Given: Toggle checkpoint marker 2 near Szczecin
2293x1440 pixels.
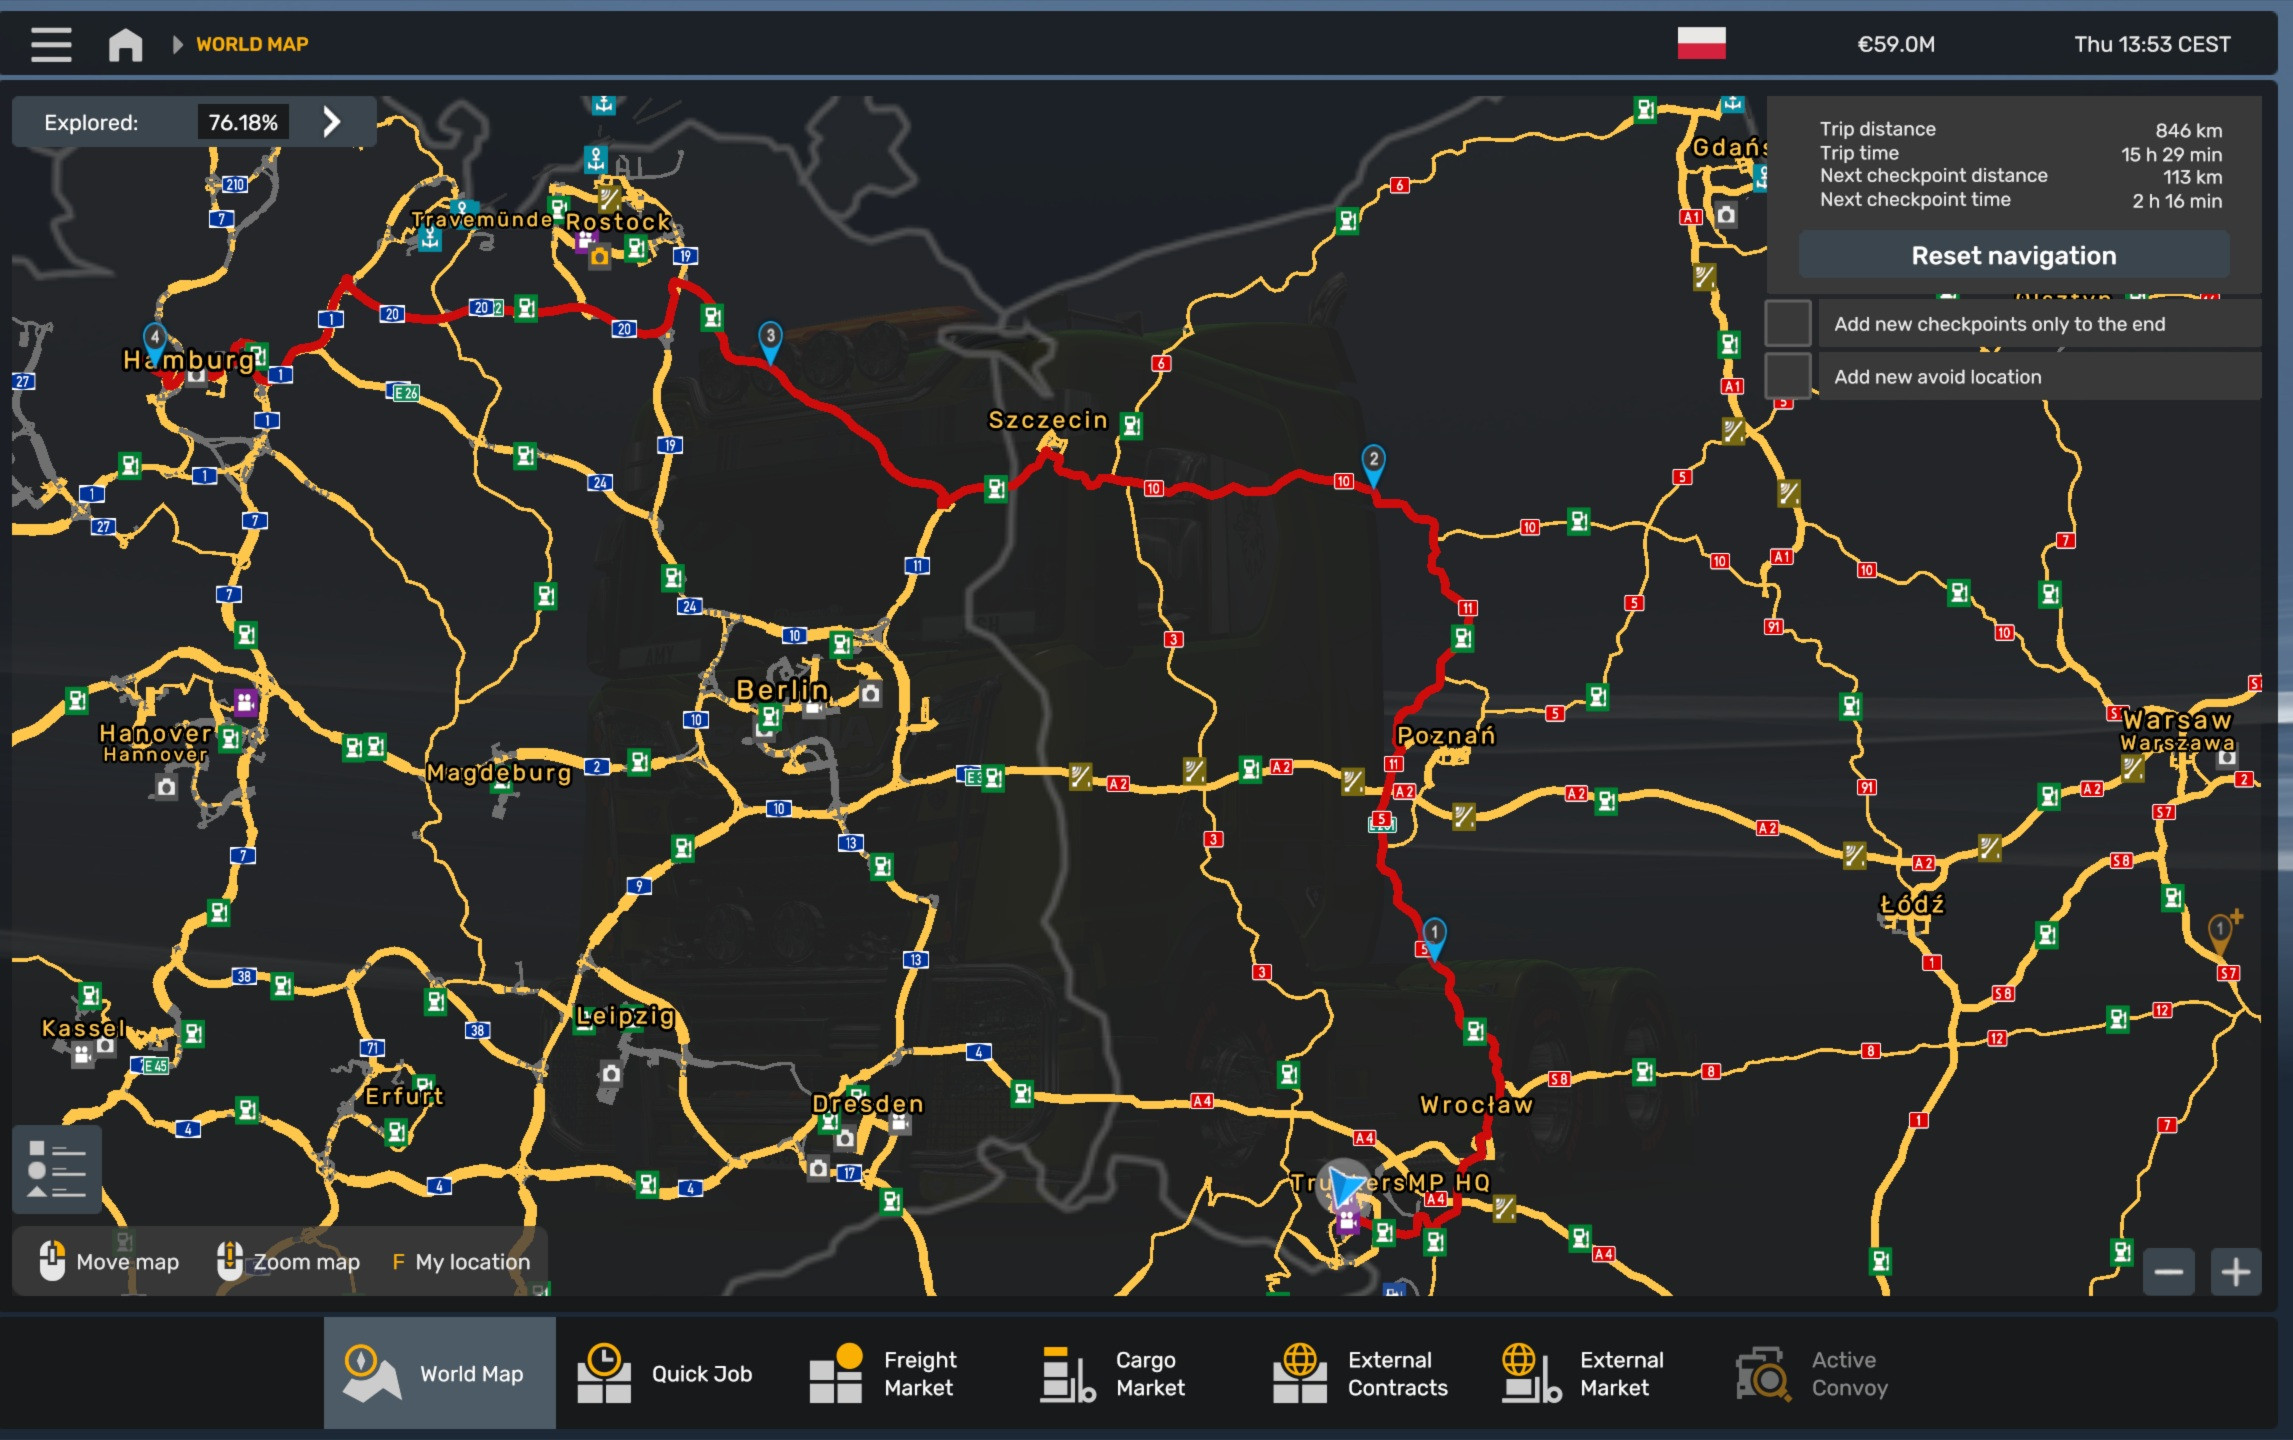Looking at the screenshot, I should tap(1374, 460).
